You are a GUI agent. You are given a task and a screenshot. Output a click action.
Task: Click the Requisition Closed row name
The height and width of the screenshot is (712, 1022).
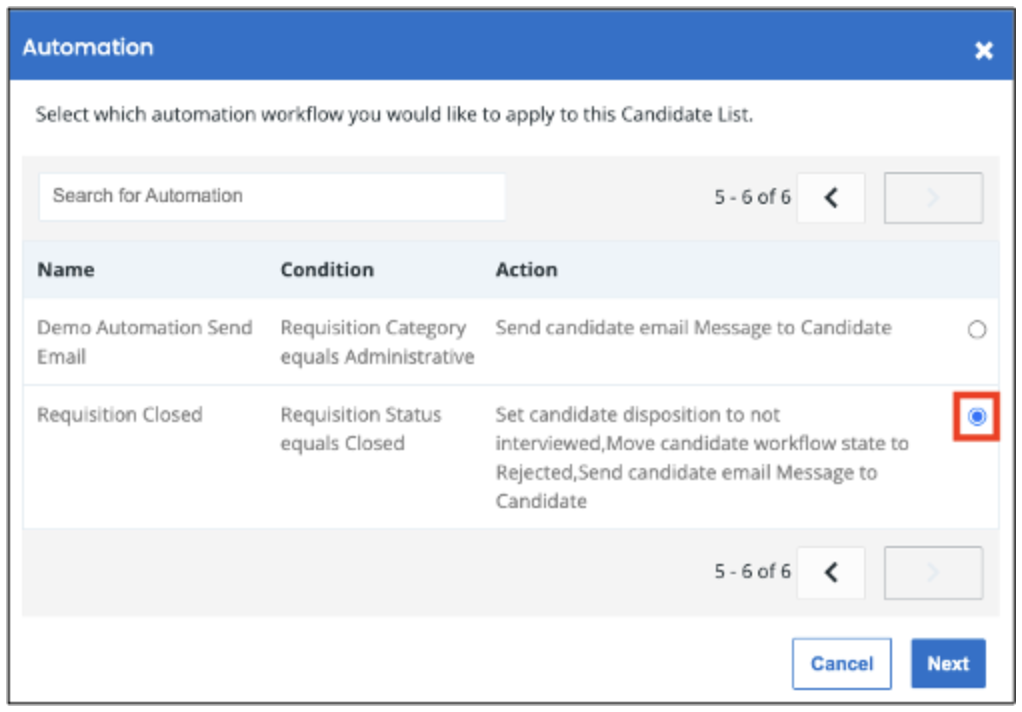120,415
